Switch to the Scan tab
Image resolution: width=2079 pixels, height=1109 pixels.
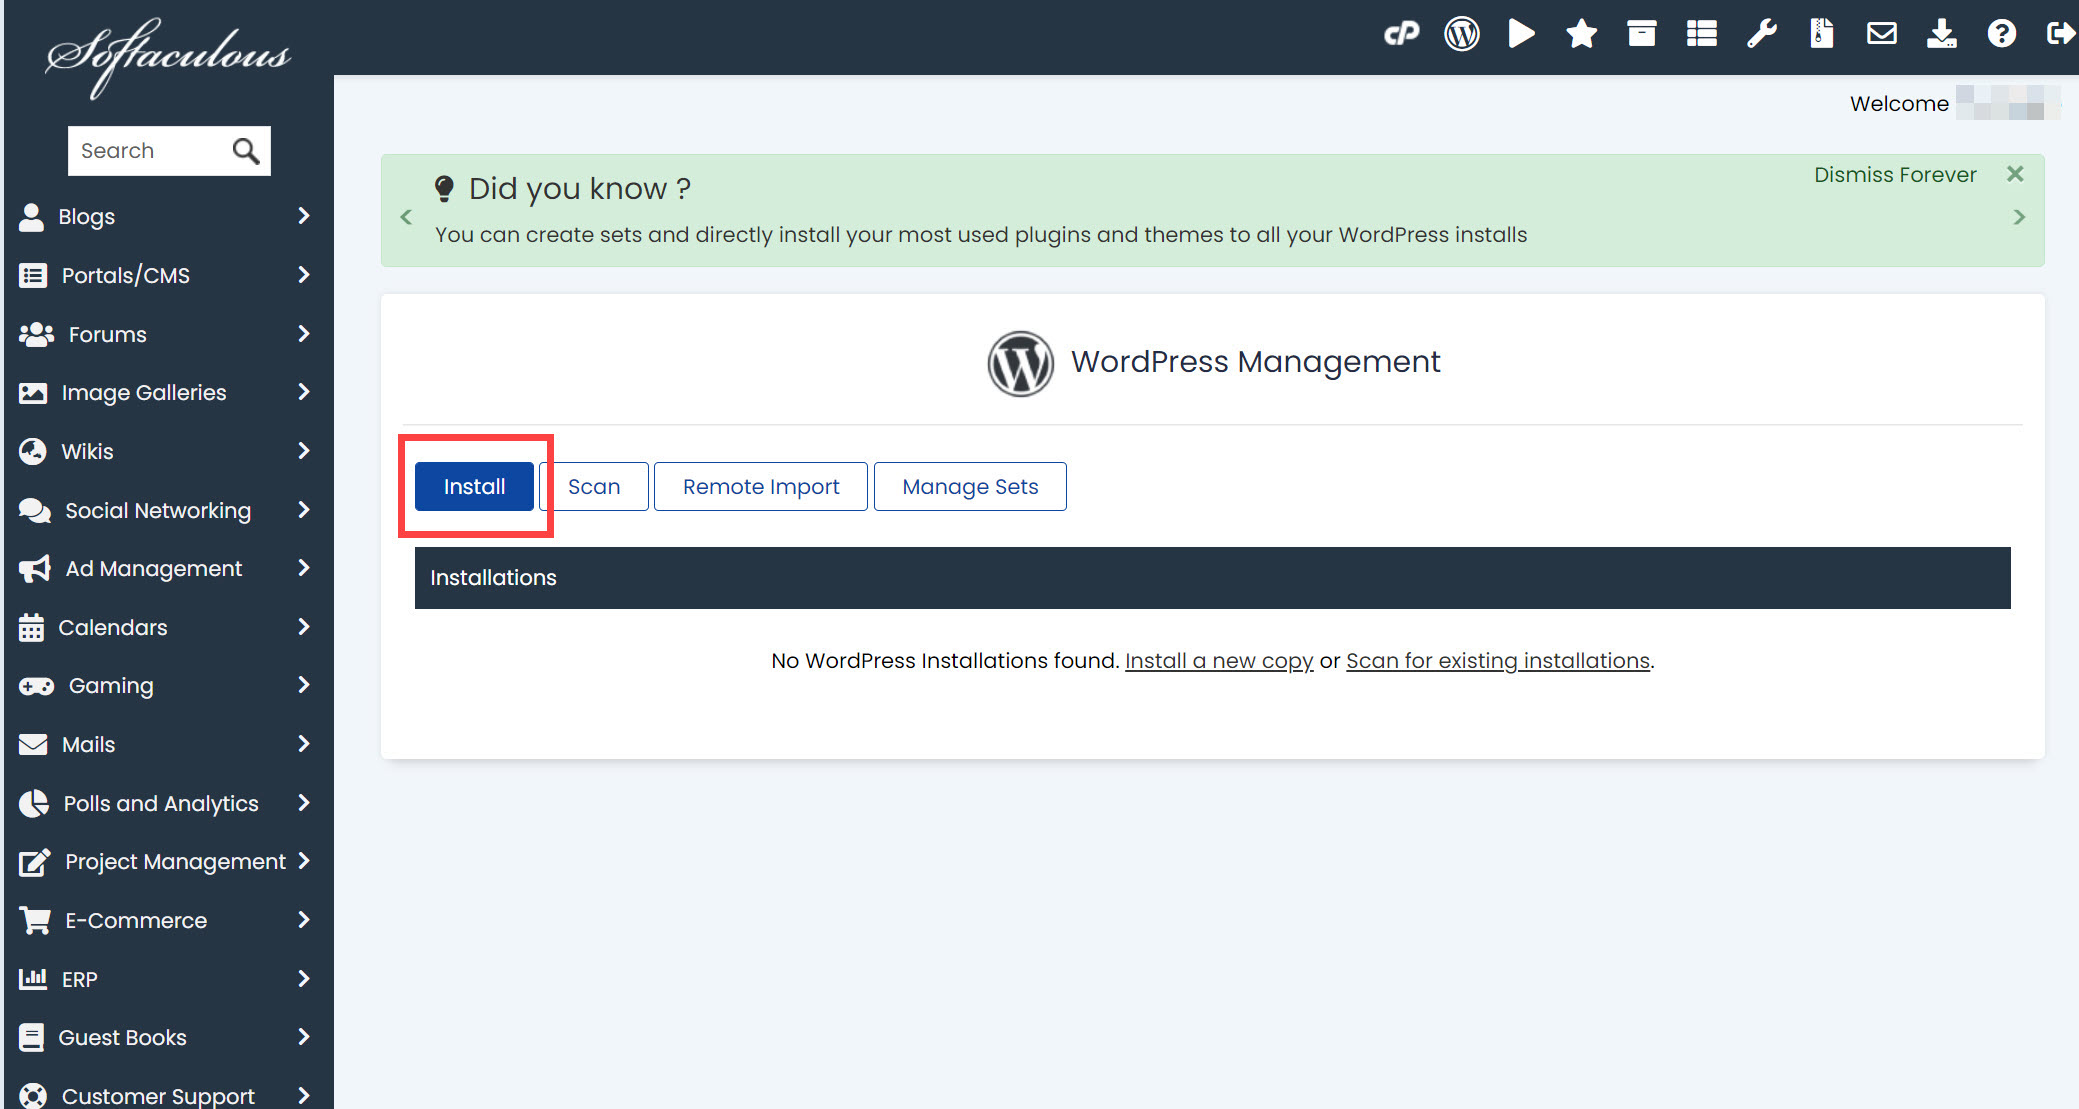(594, 486)
